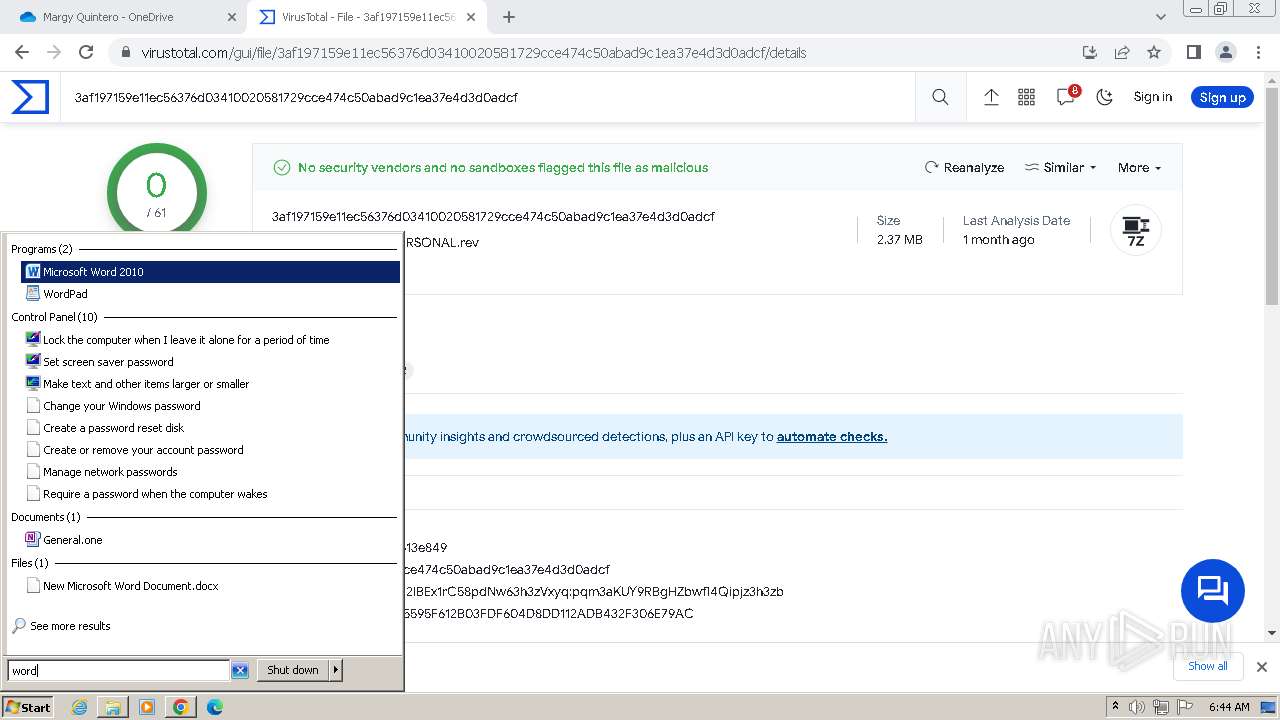
Task: Close the downloads bar
Action: tap(1262, 667)
